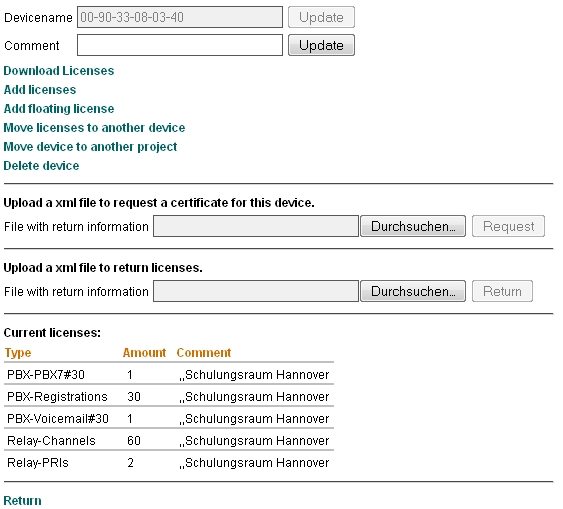Screen dimensions: 563x509
Task: Click the Return link at the bottom
Action: tap(23, 500)
